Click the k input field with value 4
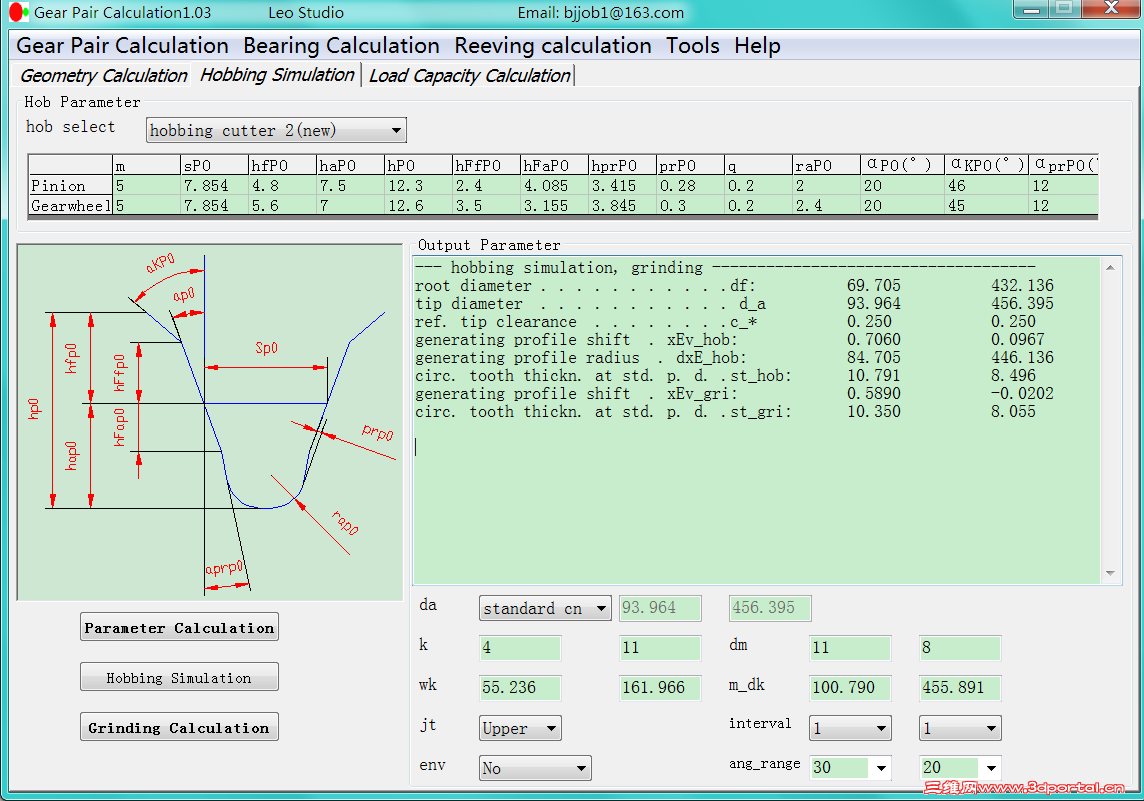Screen dimensions: 1144x801 tap(519, 648)
